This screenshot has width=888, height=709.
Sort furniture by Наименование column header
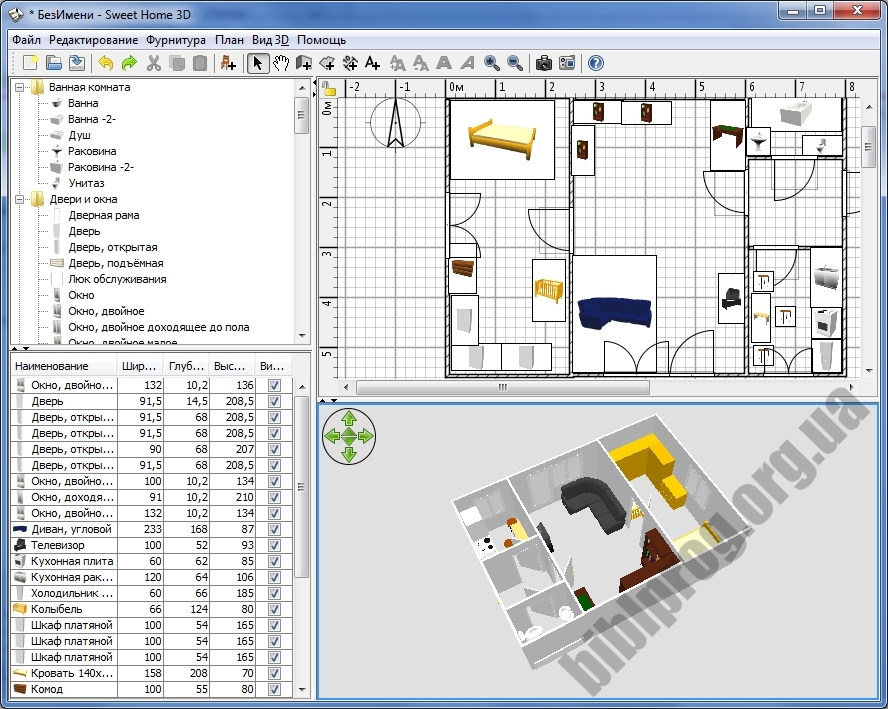(x=64, y=366)
